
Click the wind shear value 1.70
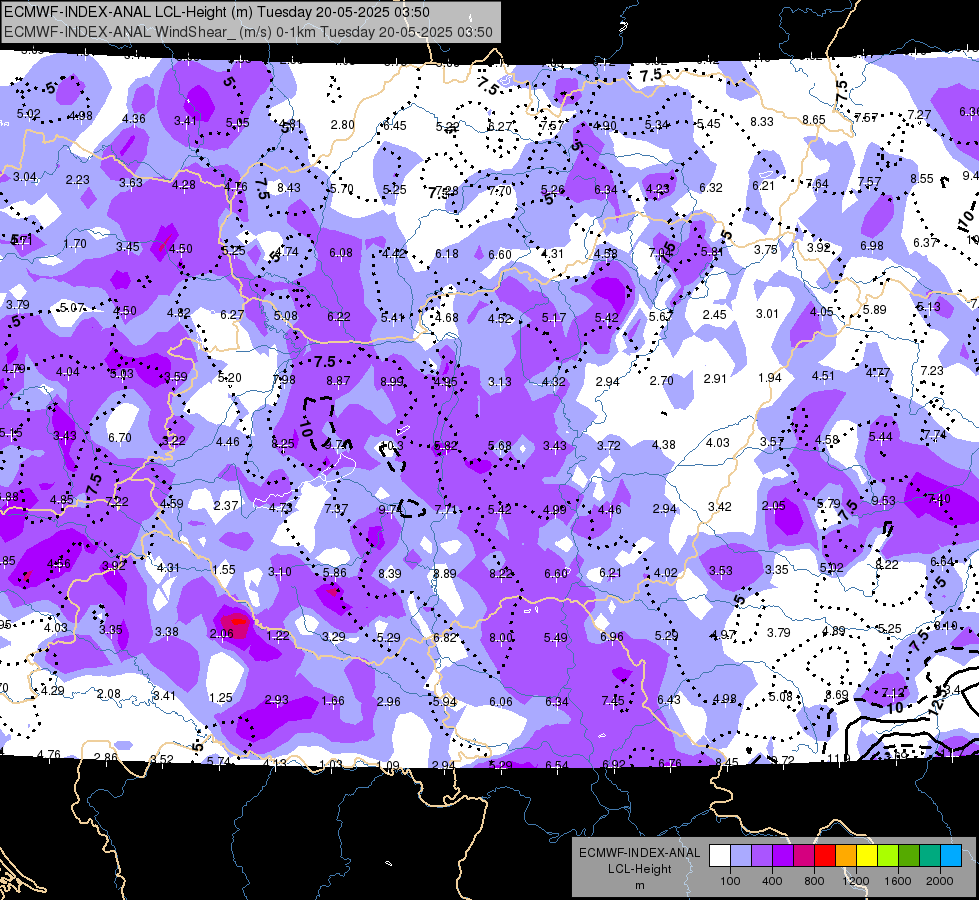click(x=75, y=244)
